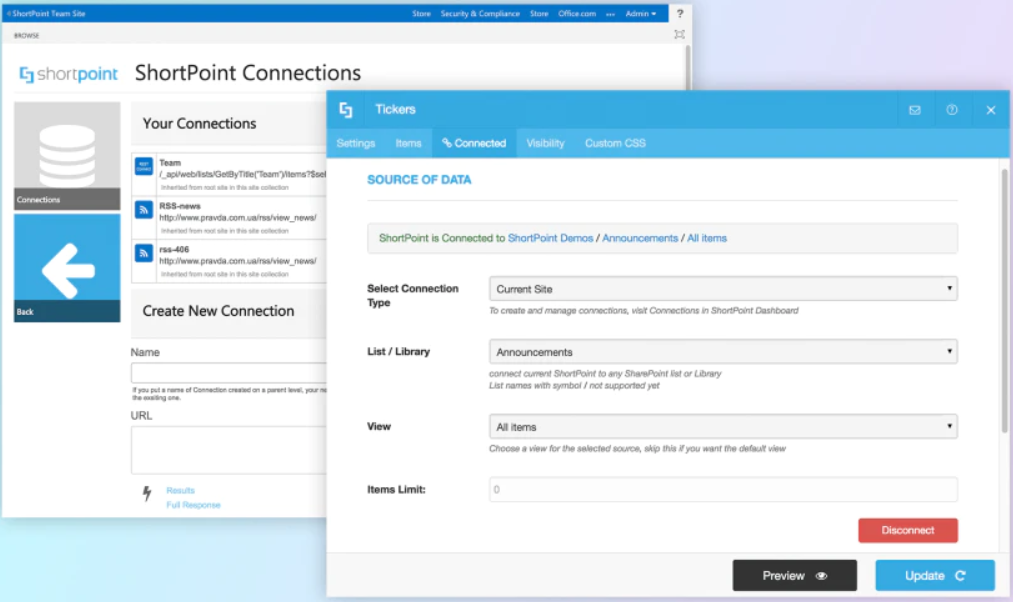Click the ShortPoint logo in the Tickers header
This screenshot has height=602, width=1013.
coord(345,109)
